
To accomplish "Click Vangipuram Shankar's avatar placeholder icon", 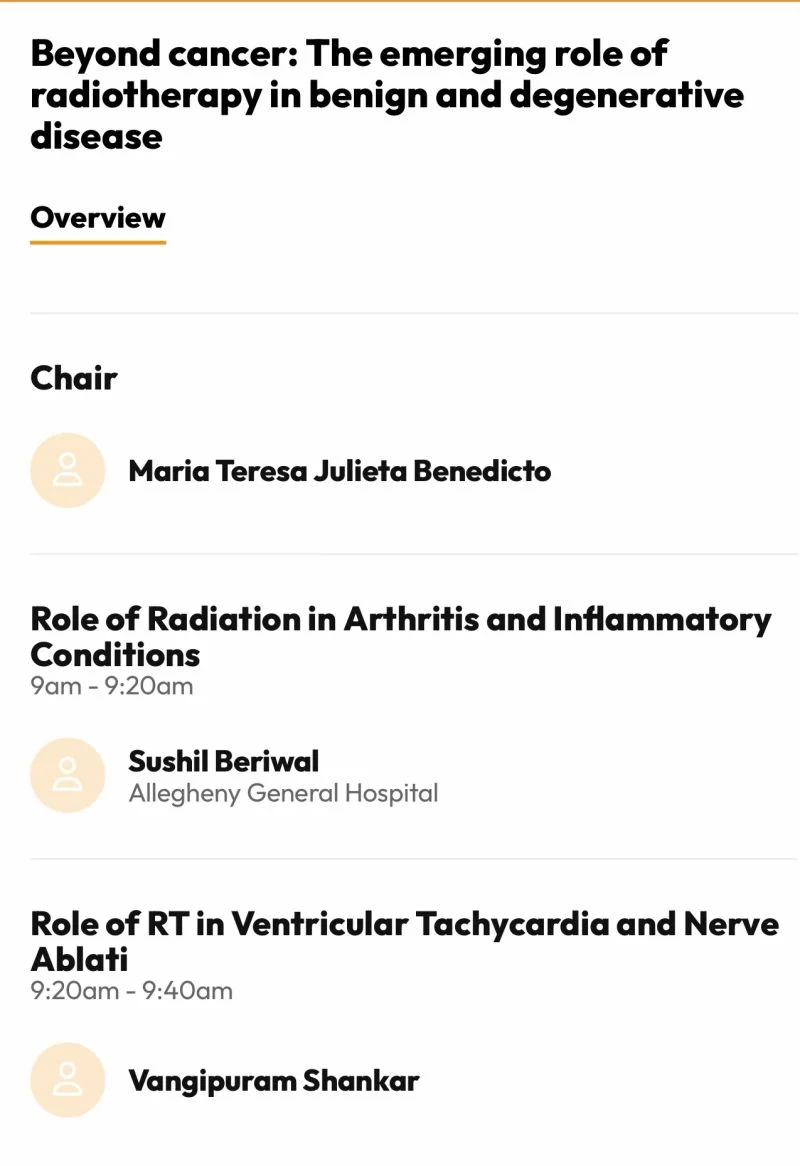I will pos(68,1080).
